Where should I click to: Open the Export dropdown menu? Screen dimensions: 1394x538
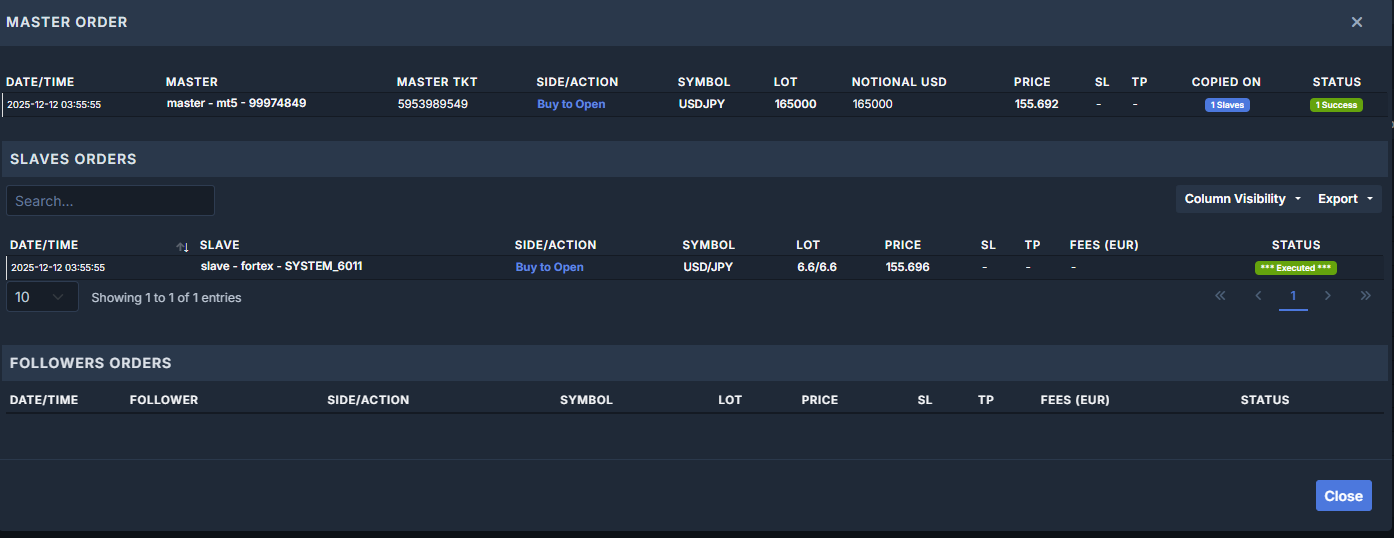[1345, 199]
